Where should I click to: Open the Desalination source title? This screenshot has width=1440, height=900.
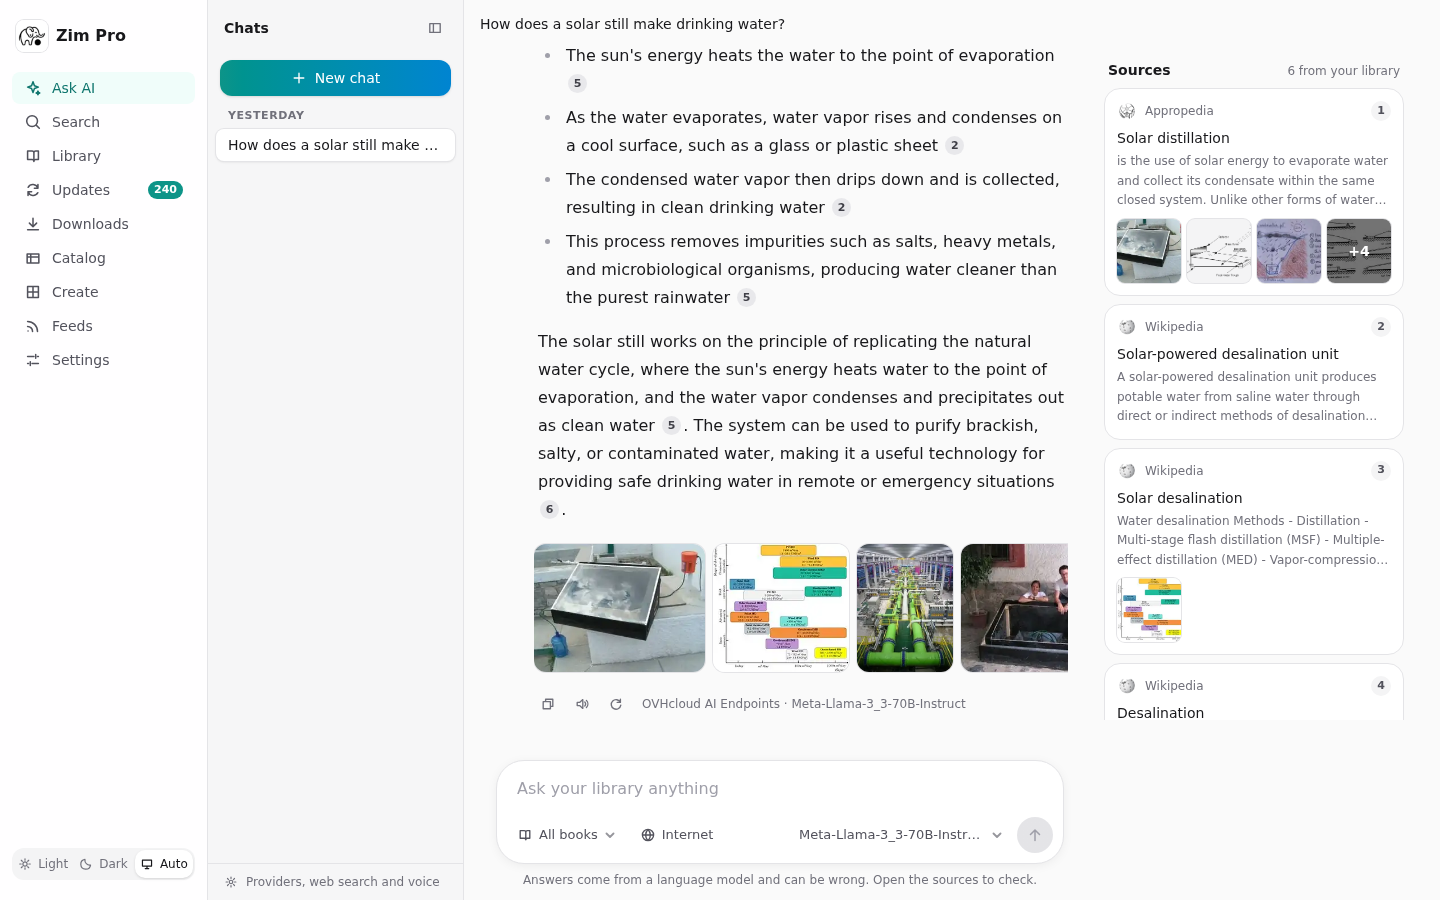click(1160, 713)
